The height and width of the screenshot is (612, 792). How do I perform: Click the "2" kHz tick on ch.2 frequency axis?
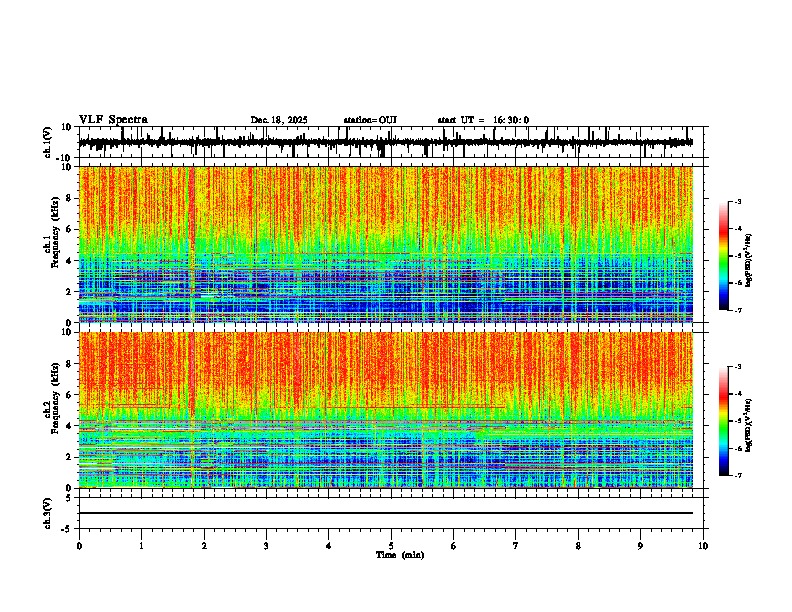pos(70,457)
